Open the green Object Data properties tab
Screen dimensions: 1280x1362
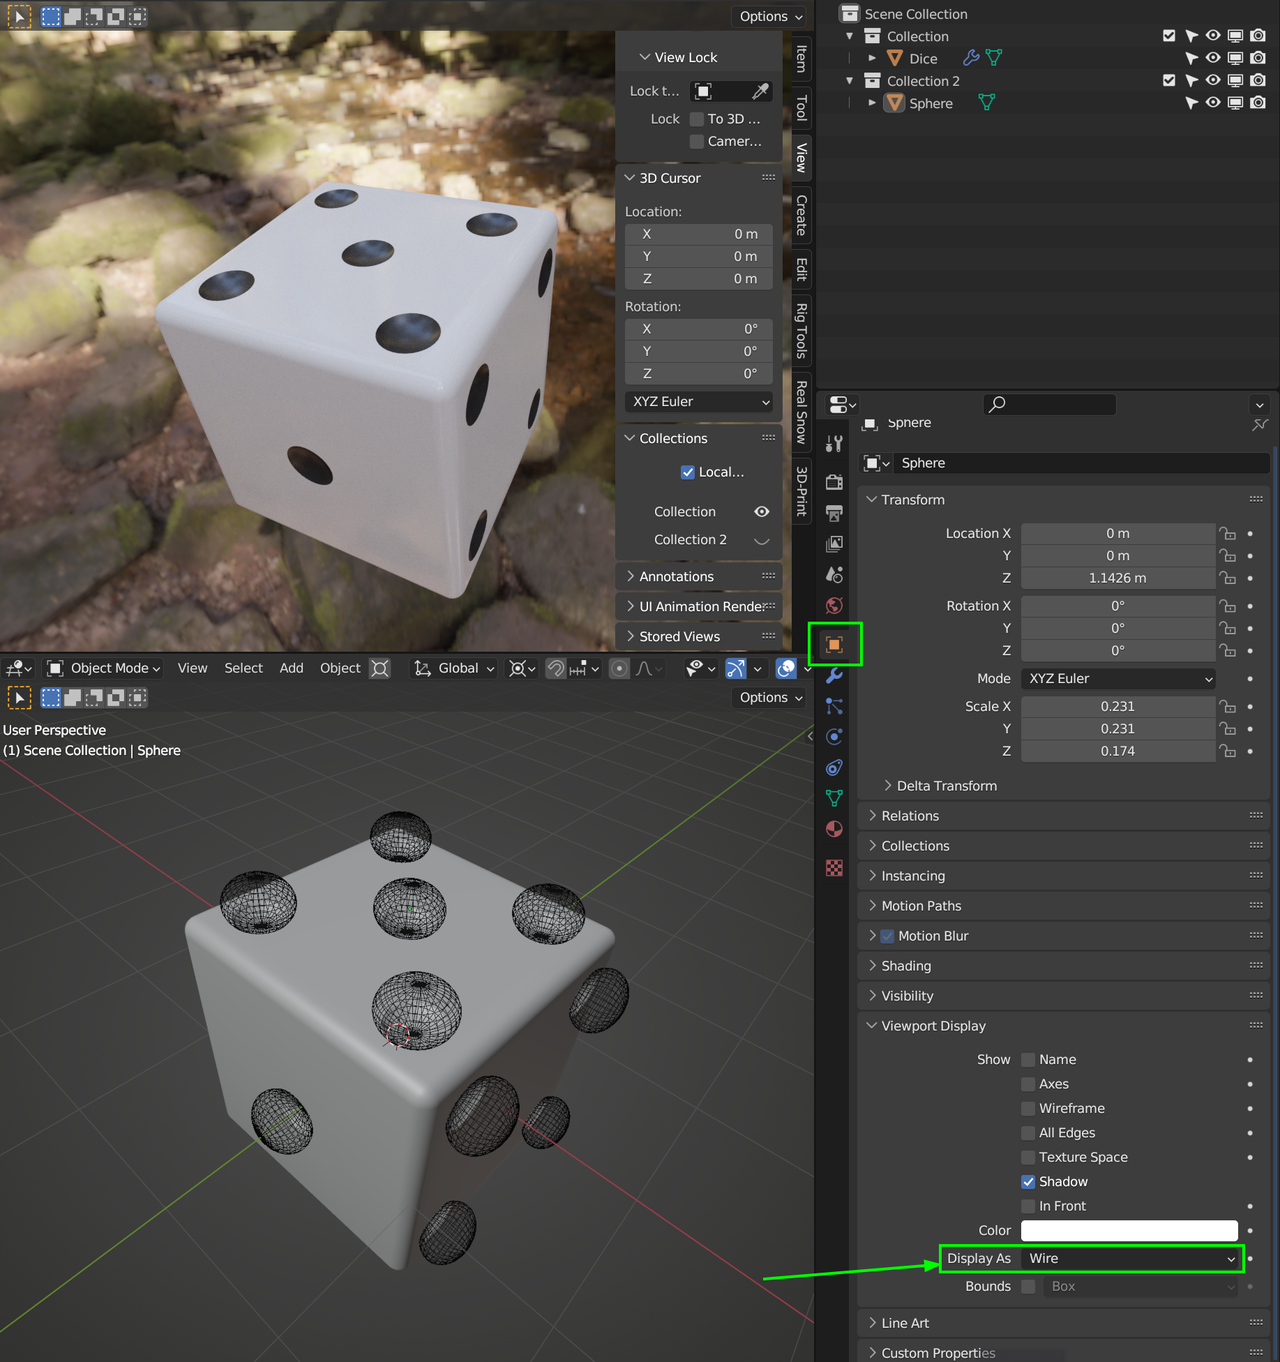[x=834, y=798]
